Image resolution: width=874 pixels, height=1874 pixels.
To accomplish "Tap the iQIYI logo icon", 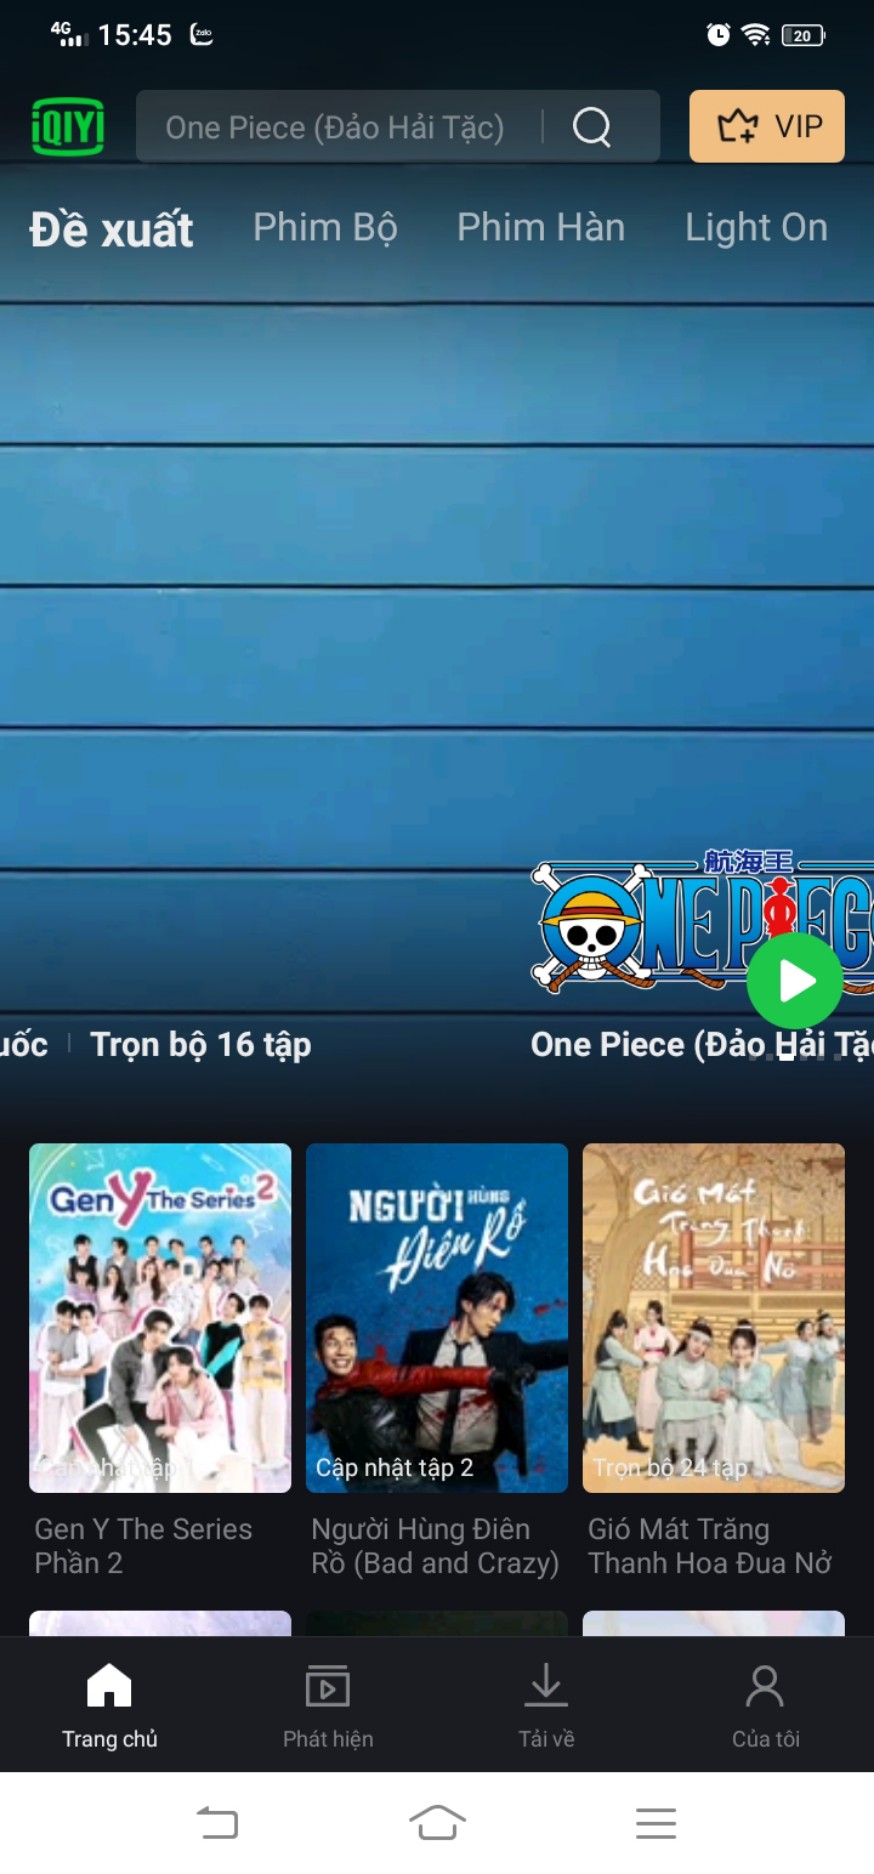I will coord(68,127).
